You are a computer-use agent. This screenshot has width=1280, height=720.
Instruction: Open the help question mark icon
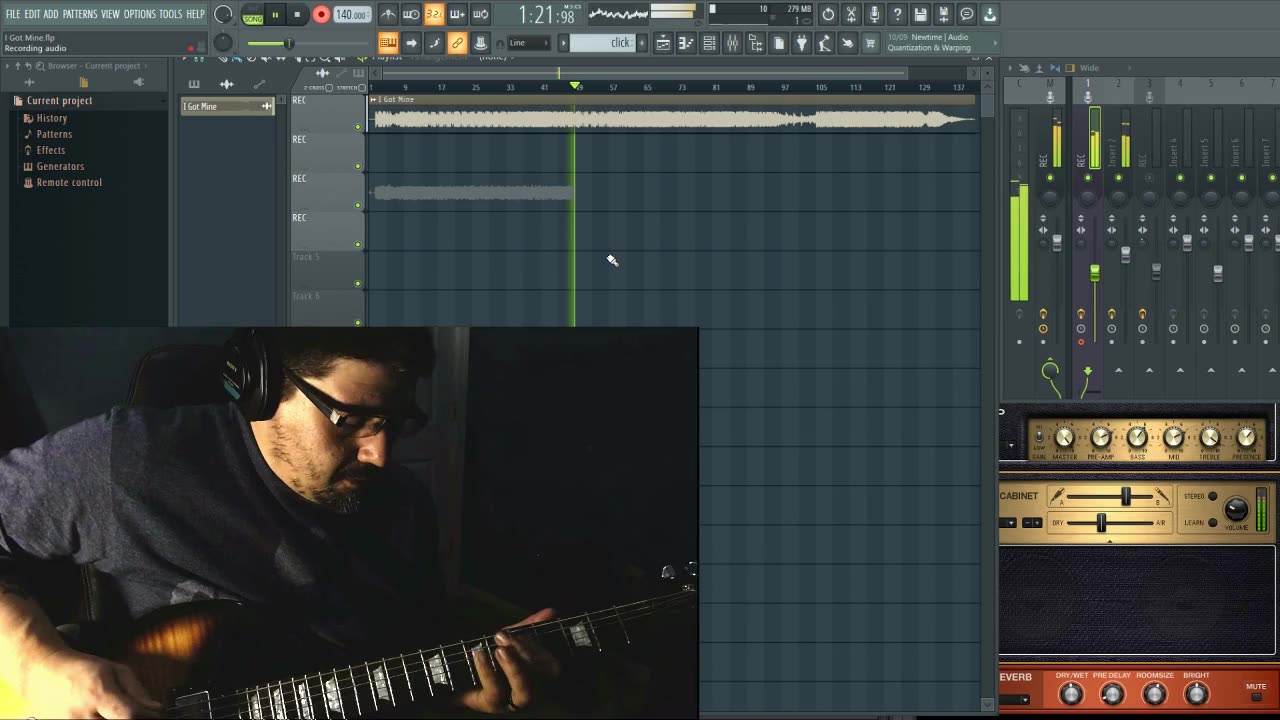(897, 14)
